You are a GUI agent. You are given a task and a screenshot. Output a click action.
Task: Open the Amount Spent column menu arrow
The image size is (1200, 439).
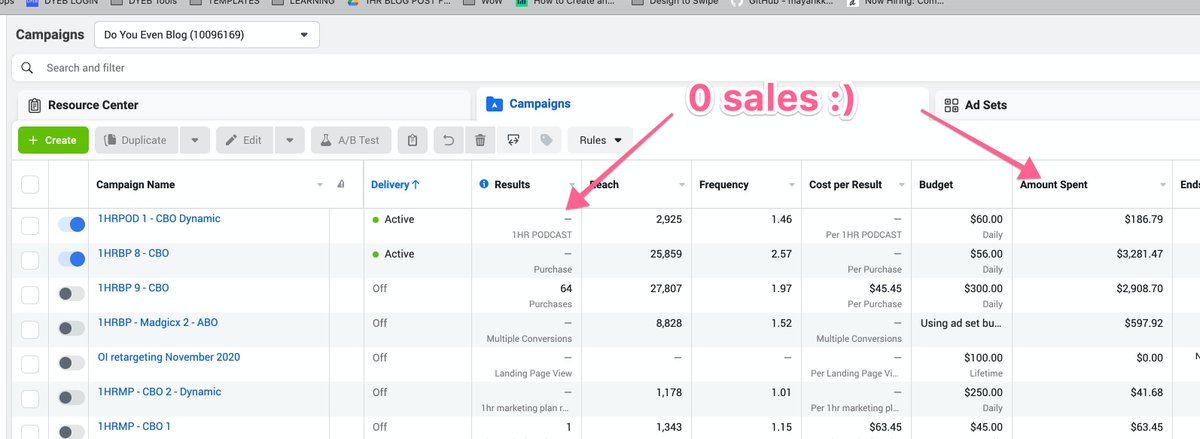[x=1163, y=185]
